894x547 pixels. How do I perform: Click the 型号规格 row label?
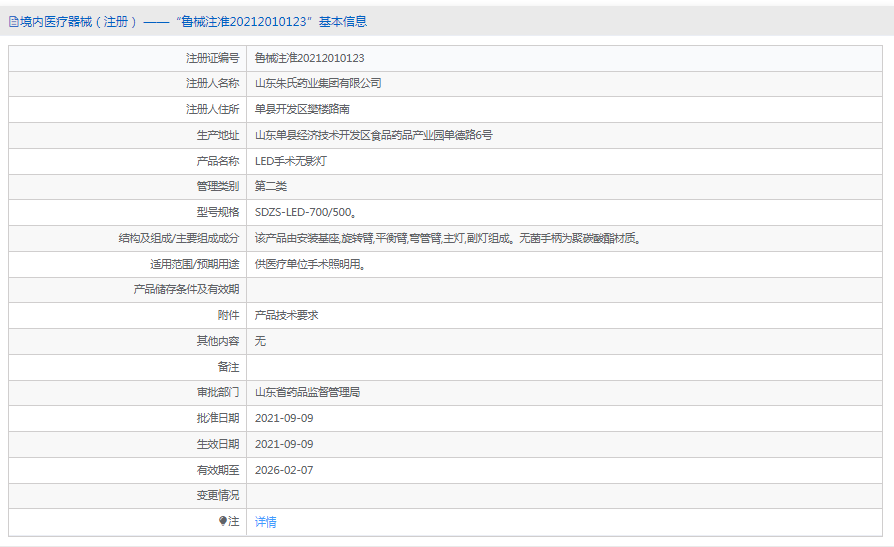218,212
